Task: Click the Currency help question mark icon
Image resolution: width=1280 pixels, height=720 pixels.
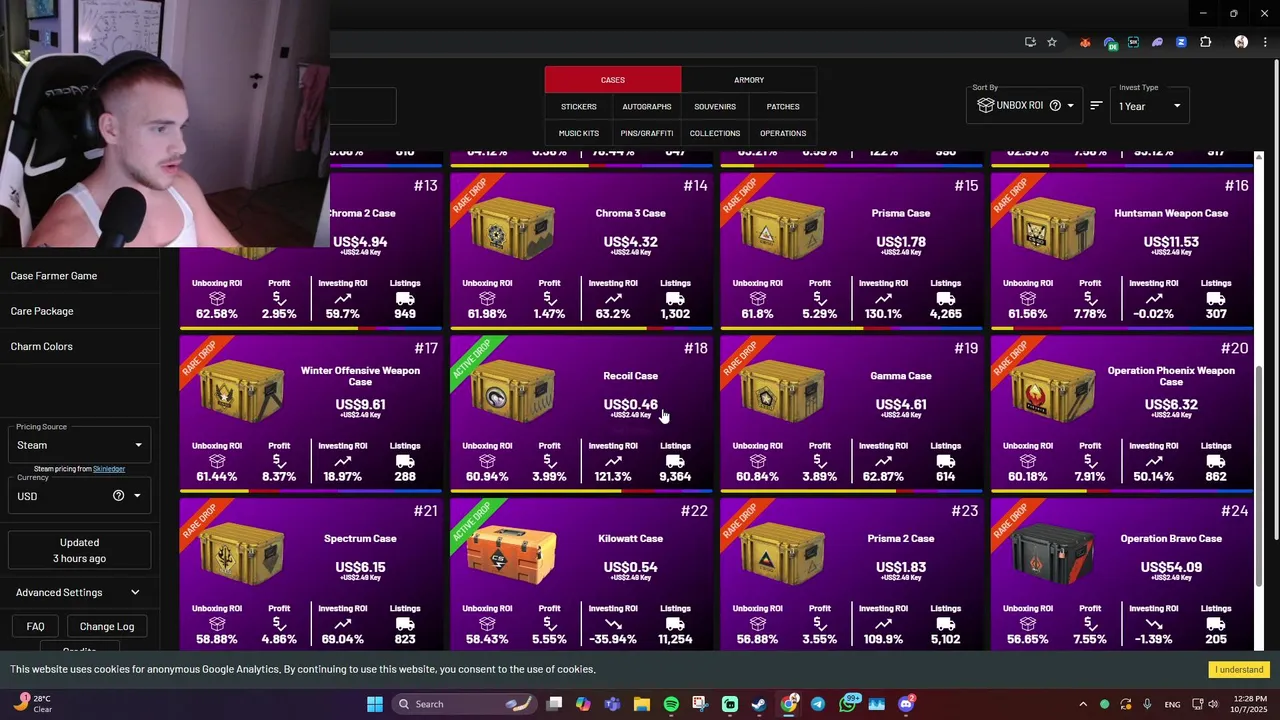Action: 118,496
